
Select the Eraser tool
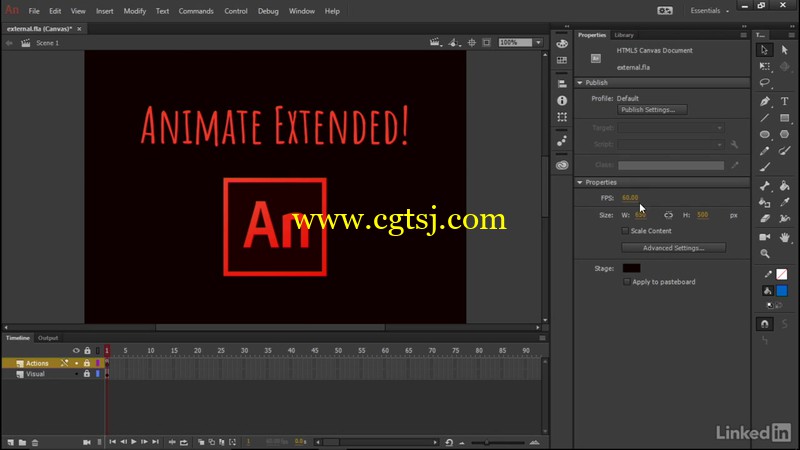[x=764, y=219]
